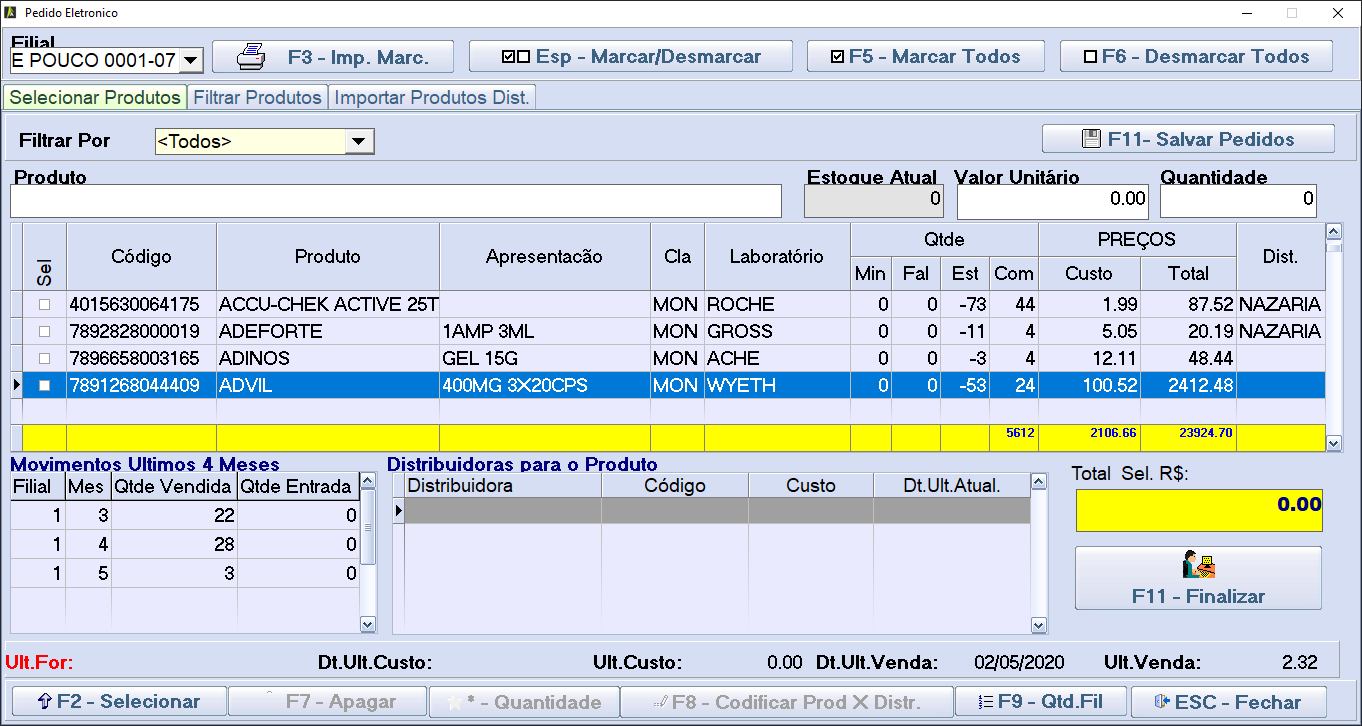Click the Distribuidora column header
Viewport: 1362px width, 726px height.
(503, 485)
